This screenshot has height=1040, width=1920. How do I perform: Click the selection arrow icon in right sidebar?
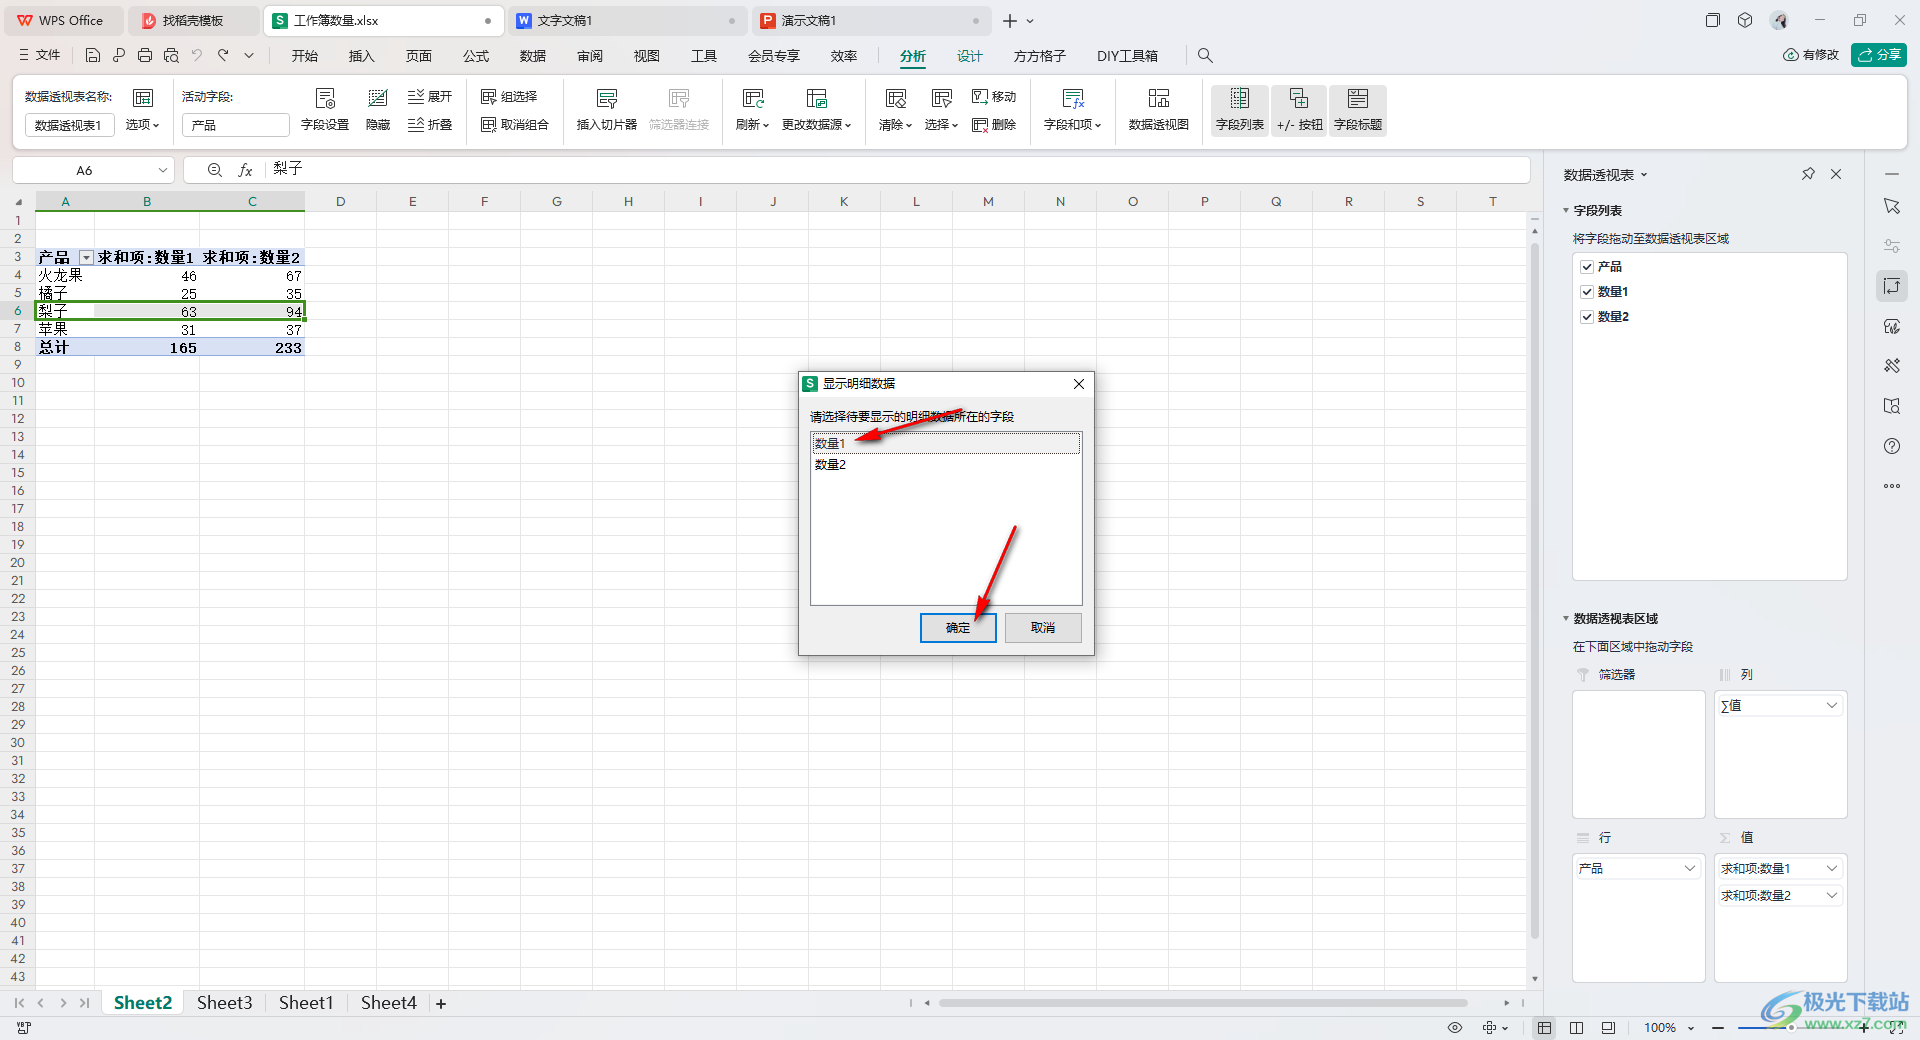point(1892,206)
